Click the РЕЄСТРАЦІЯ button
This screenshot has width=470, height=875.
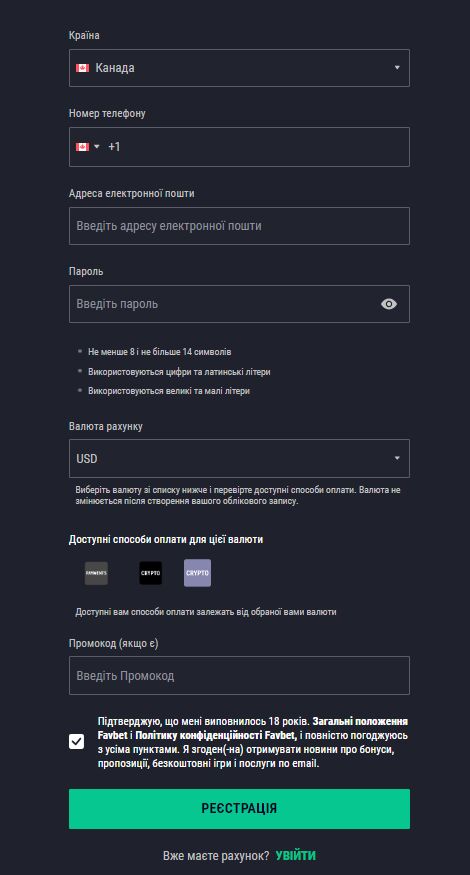coord(239,809)
